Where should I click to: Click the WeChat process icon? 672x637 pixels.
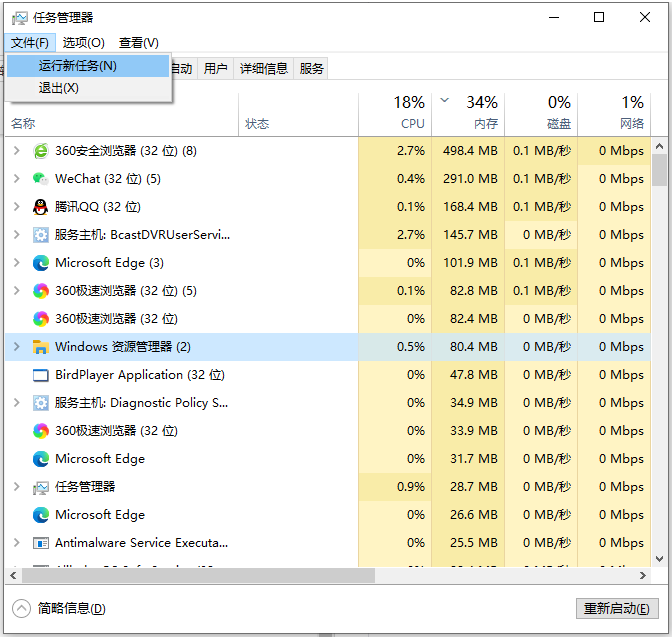coord(41,179)
